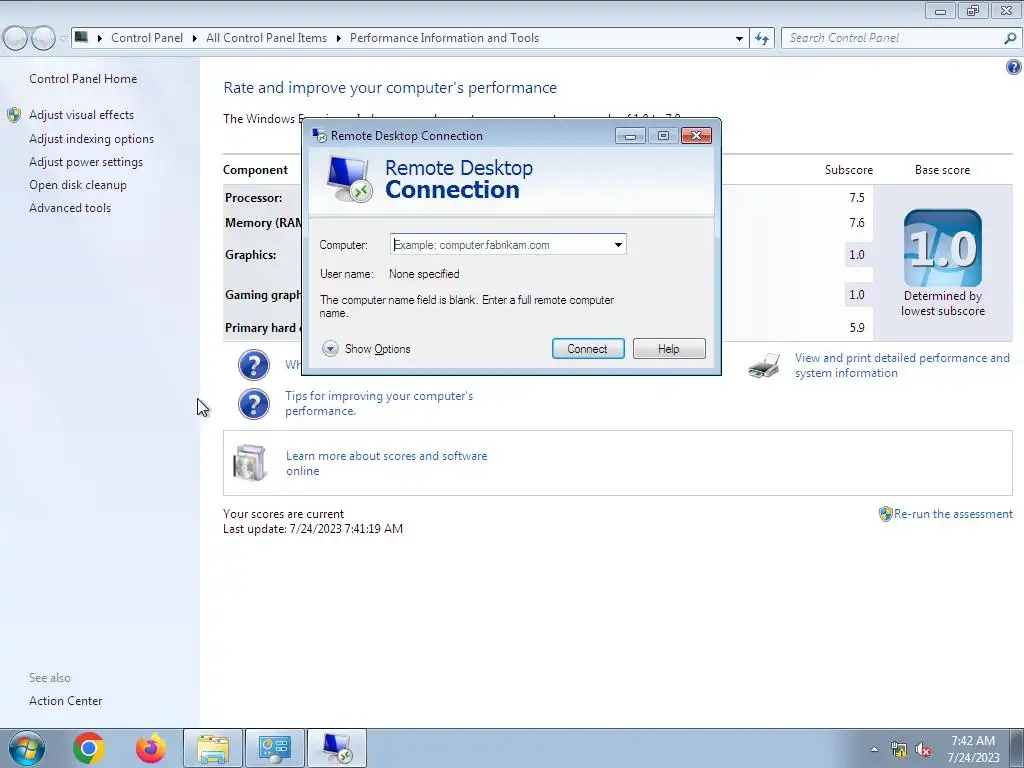Click All Control Panel Items breadcrumb
This screenshot has height=768, width=1024.
pyautogui.click(x=266, y=38)
